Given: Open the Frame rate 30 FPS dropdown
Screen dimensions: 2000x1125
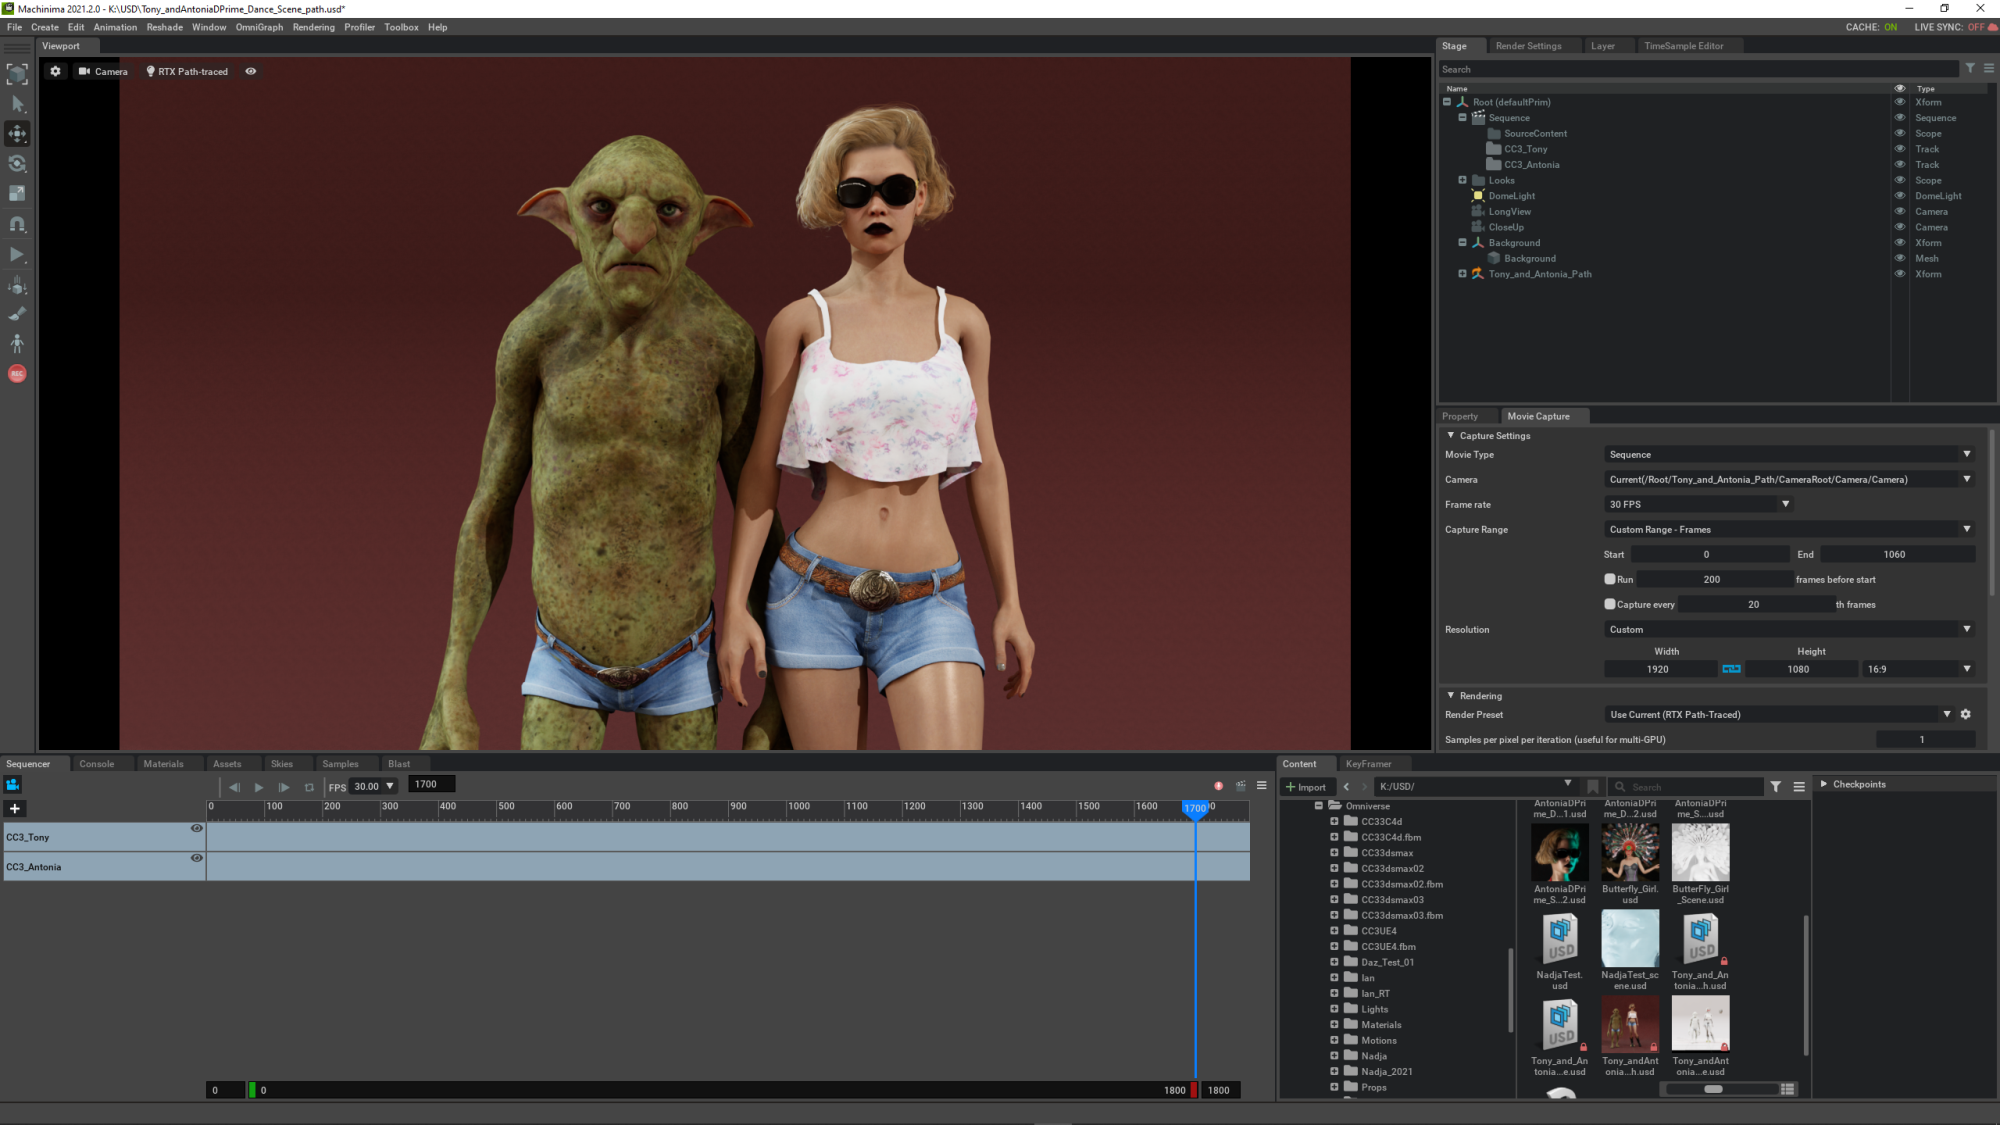Looking at the screenshot, I should (x=1698, y=504).
